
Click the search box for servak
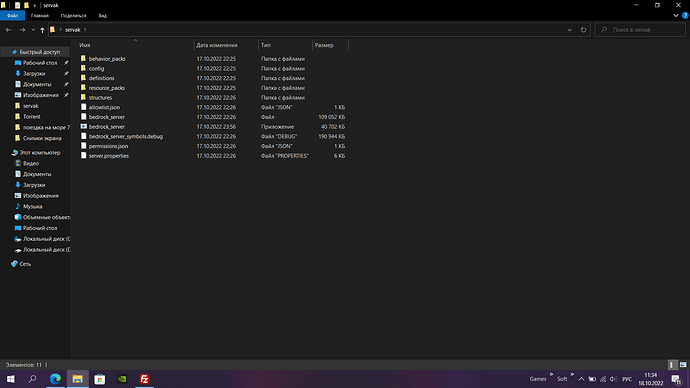coord(640,30)
